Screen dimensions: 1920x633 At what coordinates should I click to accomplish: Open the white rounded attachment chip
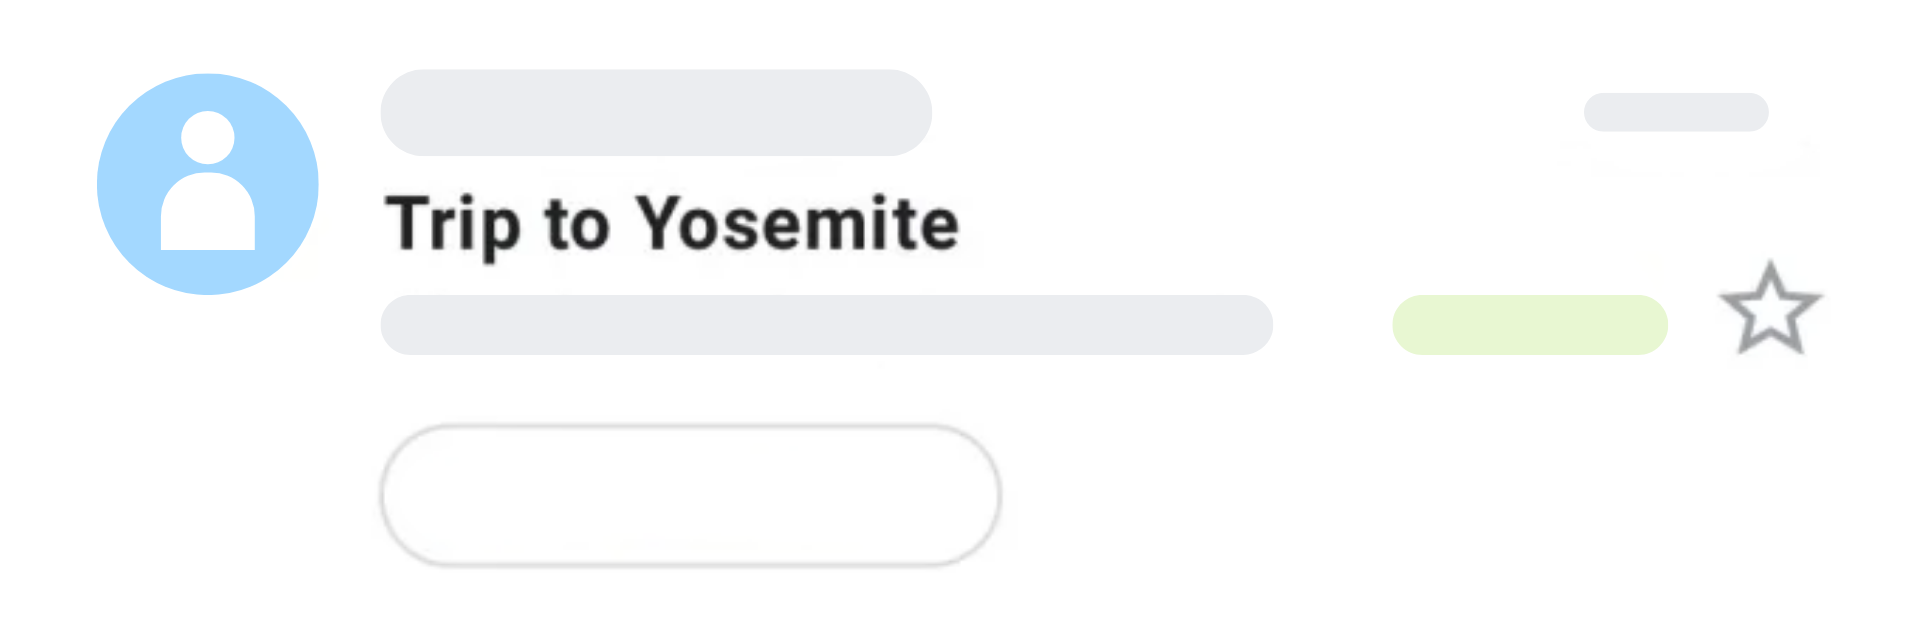[x=690, y=495]
